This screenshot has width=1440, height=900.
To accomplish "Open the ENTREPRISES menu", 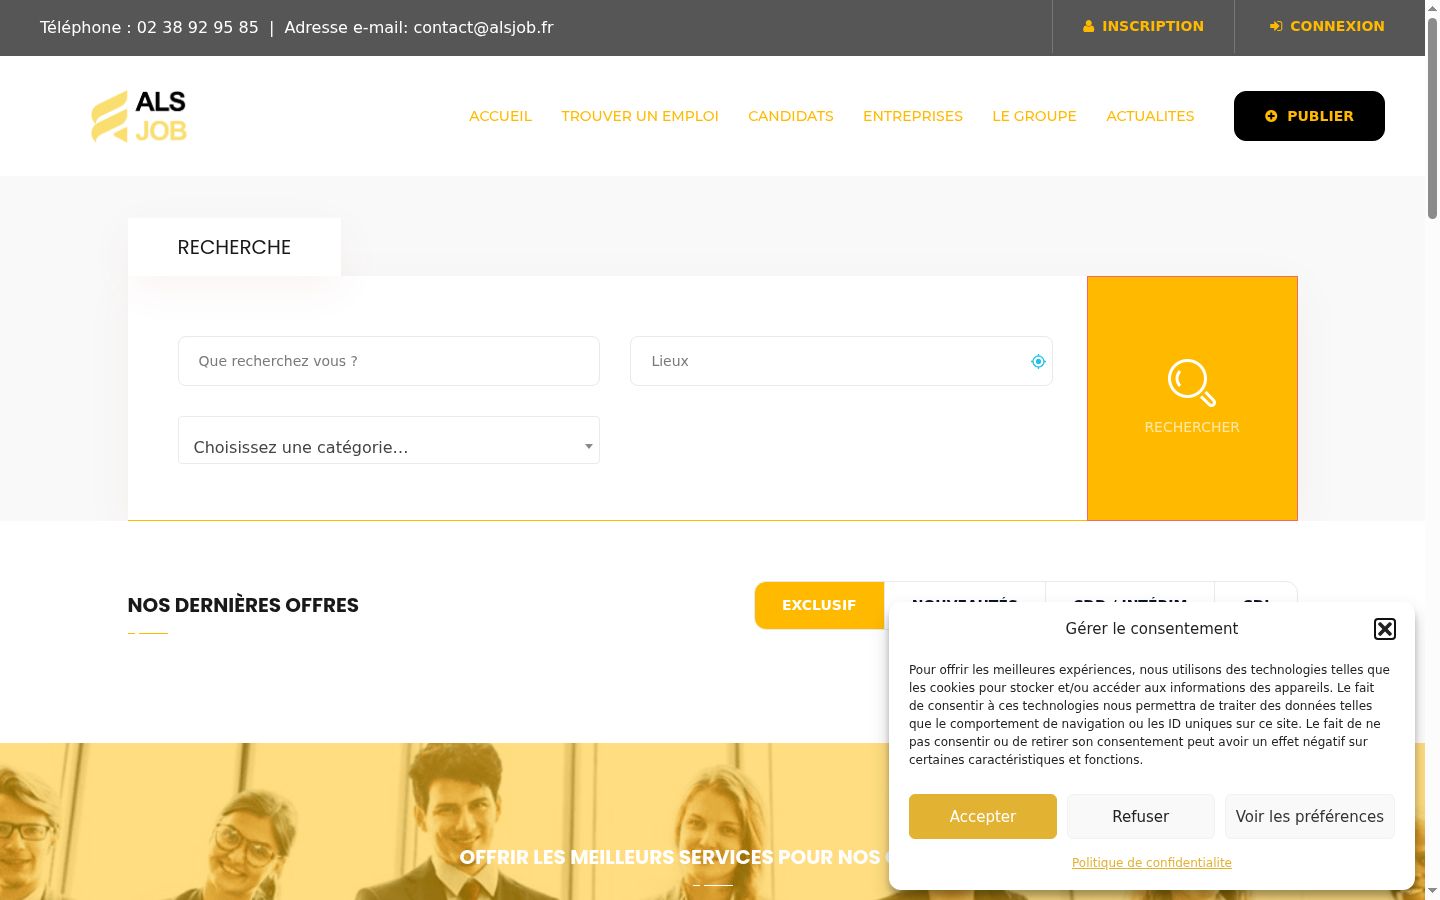I will [913, 116].
